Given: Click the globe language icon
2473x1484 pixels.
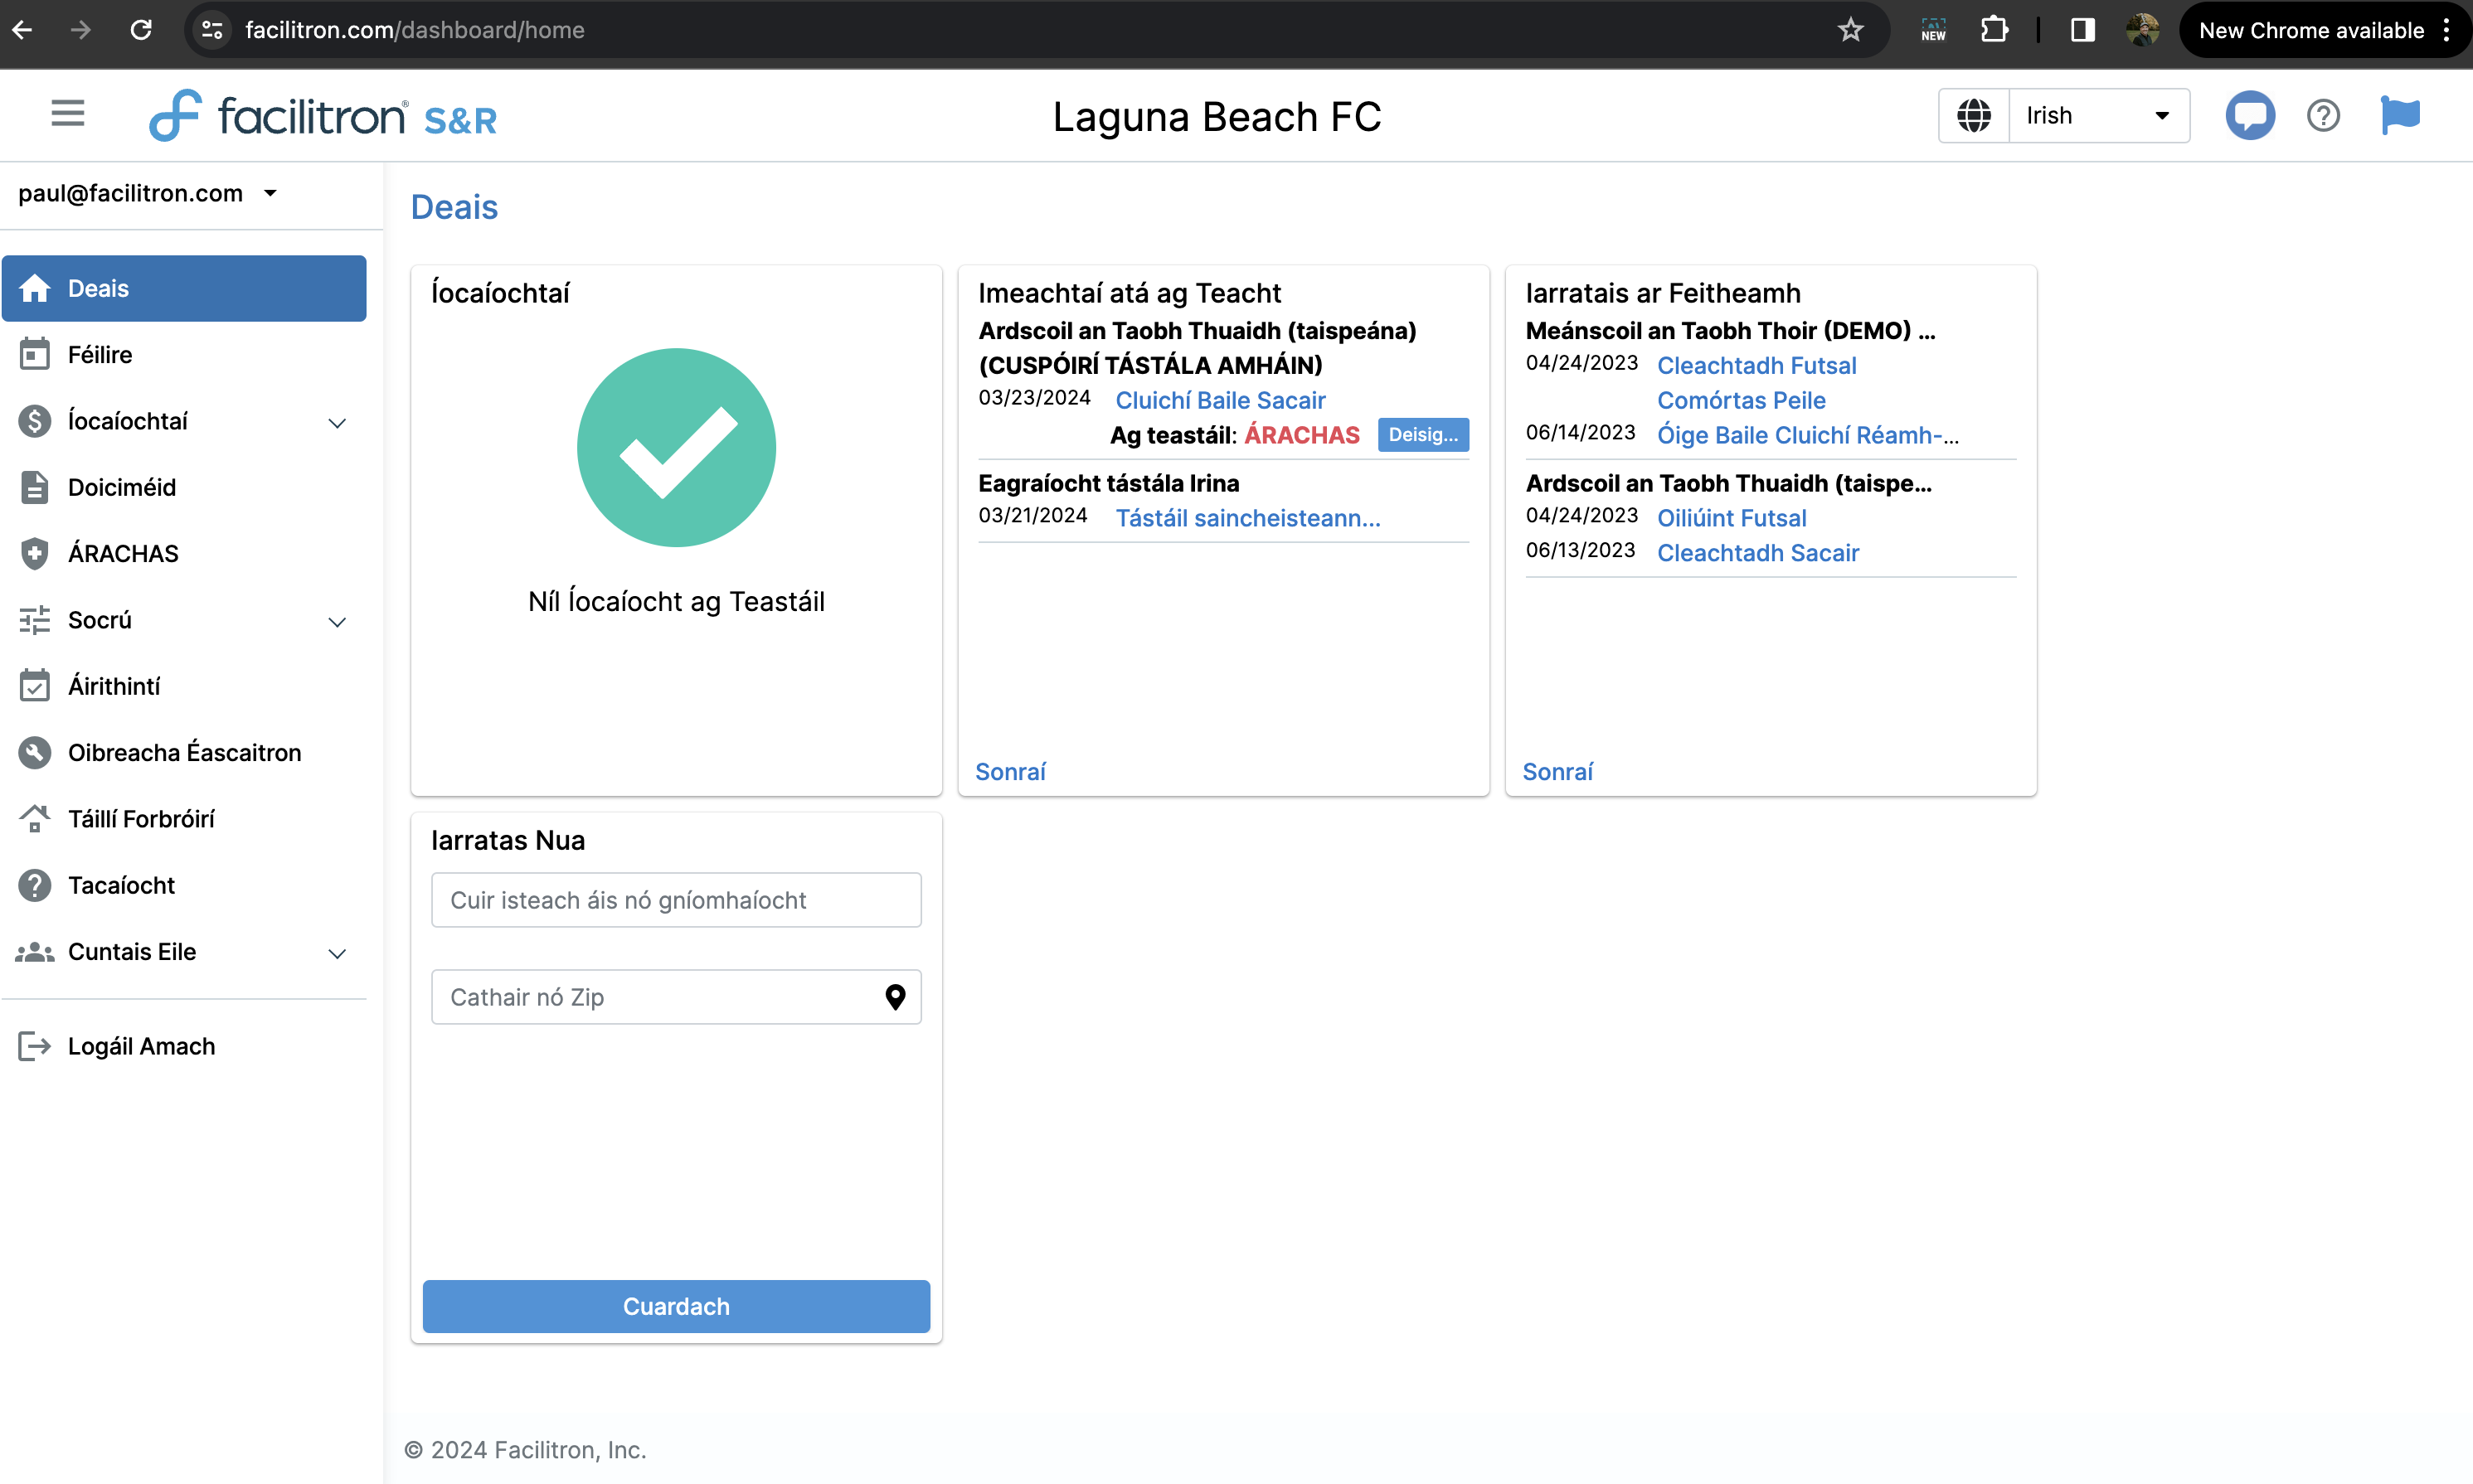Looking at the screenshot, I should coord(1973,116).
